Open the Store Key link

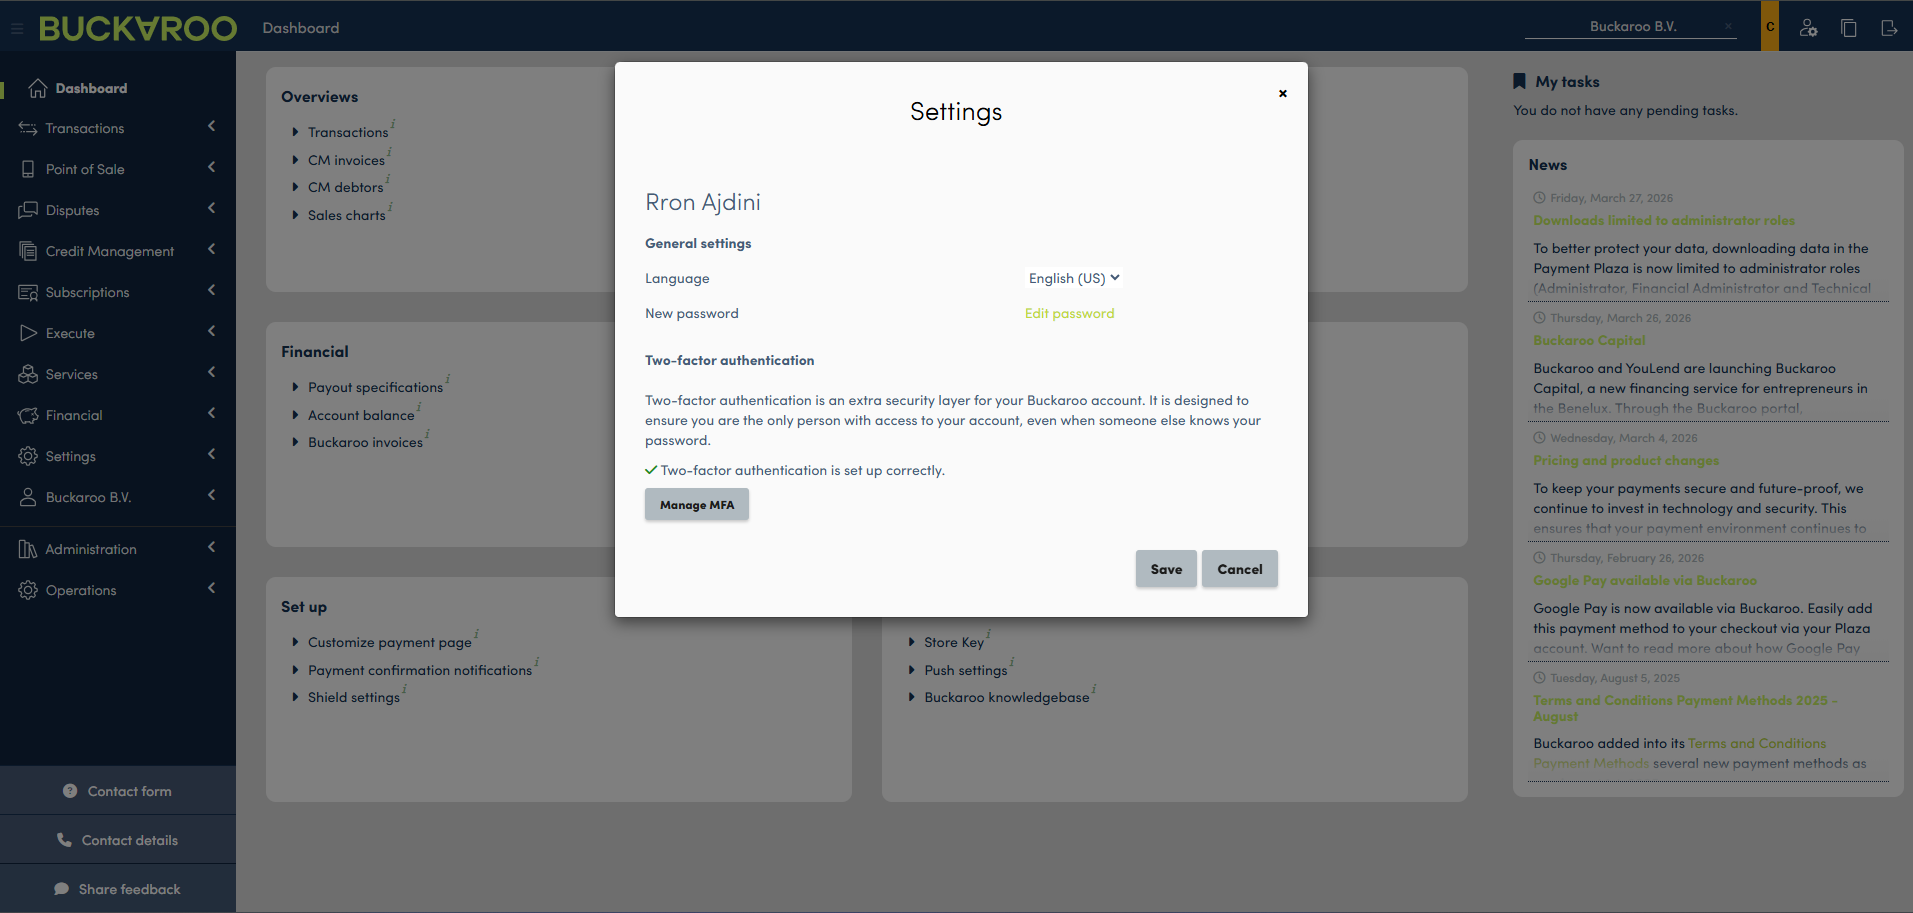coord(953,642)
